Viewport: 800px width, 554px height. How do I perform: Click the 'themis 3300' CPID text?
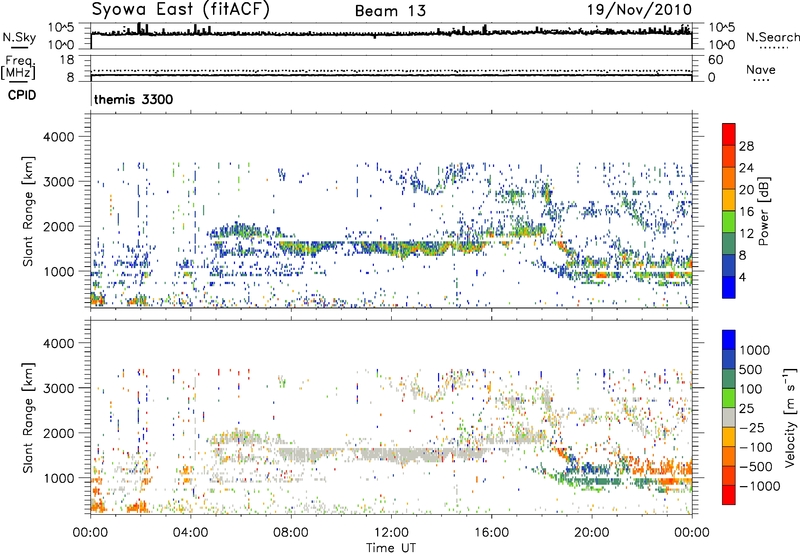click(134, 99)
